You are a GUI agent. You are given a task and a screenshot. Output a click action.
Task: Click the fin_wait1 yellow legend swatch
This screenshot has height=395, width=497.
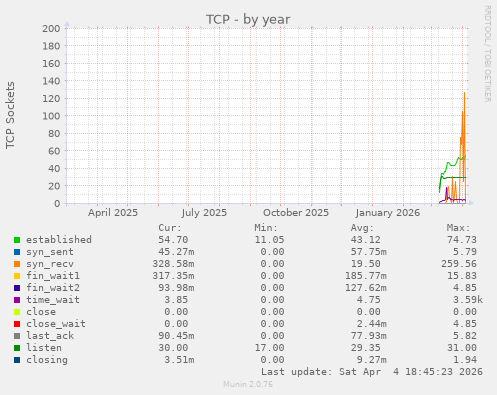[x=17, y=276]
